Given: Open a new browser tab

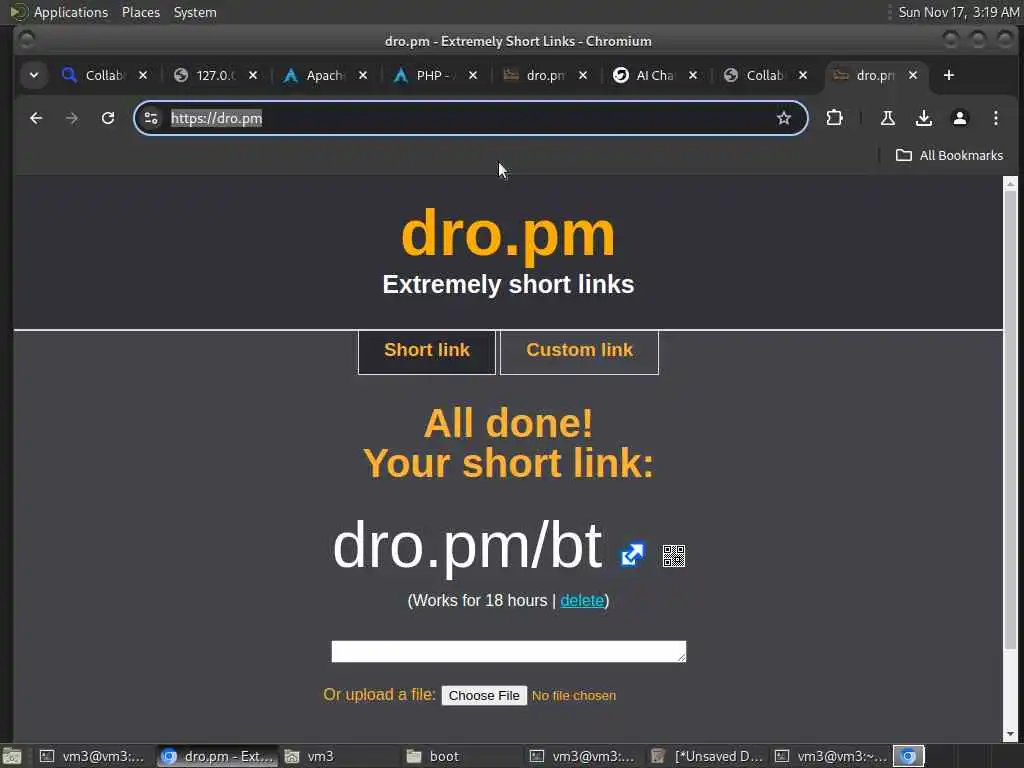Looking at the screenshot, I should (x=948, y=75).
